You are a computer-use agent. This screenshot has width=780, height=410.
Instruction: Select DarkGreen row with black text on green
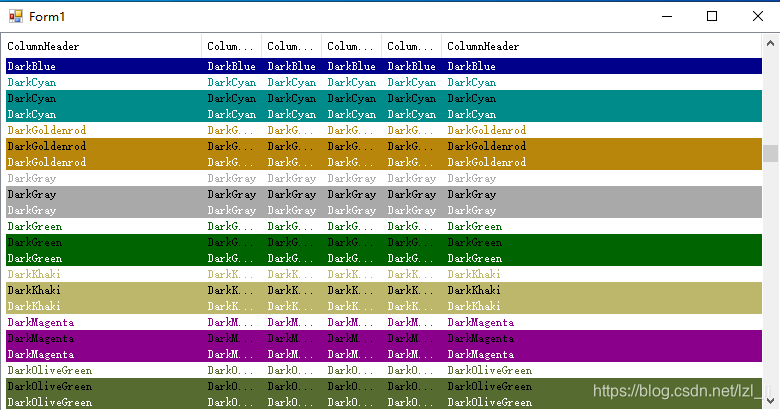coord(384,242)
